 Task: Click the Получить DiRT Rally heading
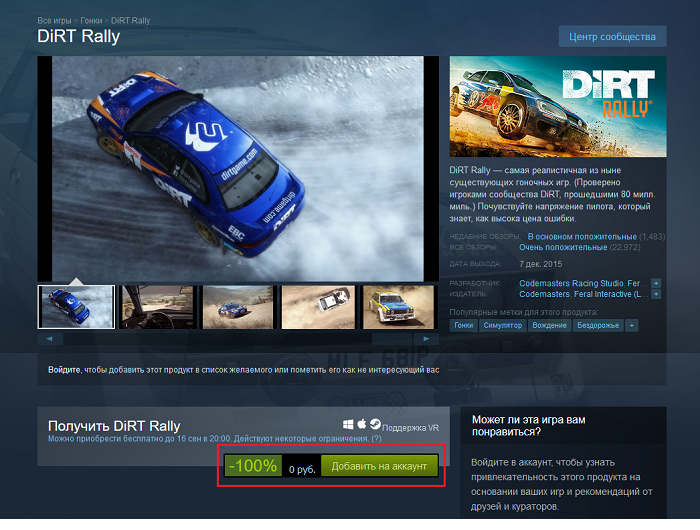pyautogui.click(x=114, y=426)
